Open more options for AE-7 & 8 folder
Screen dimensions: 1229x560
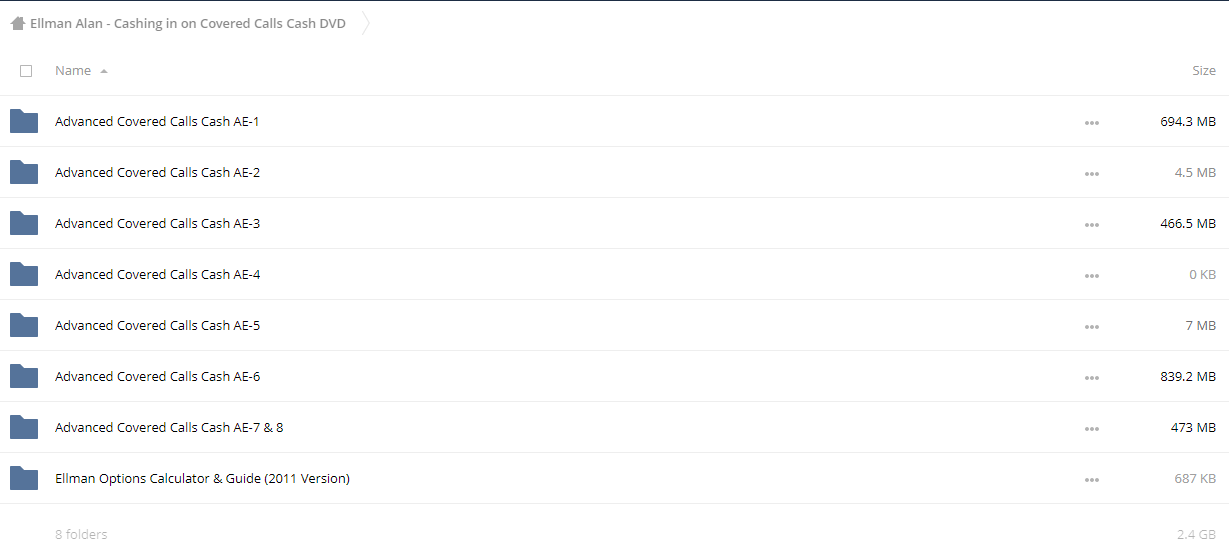click(x=1091, y=428)
